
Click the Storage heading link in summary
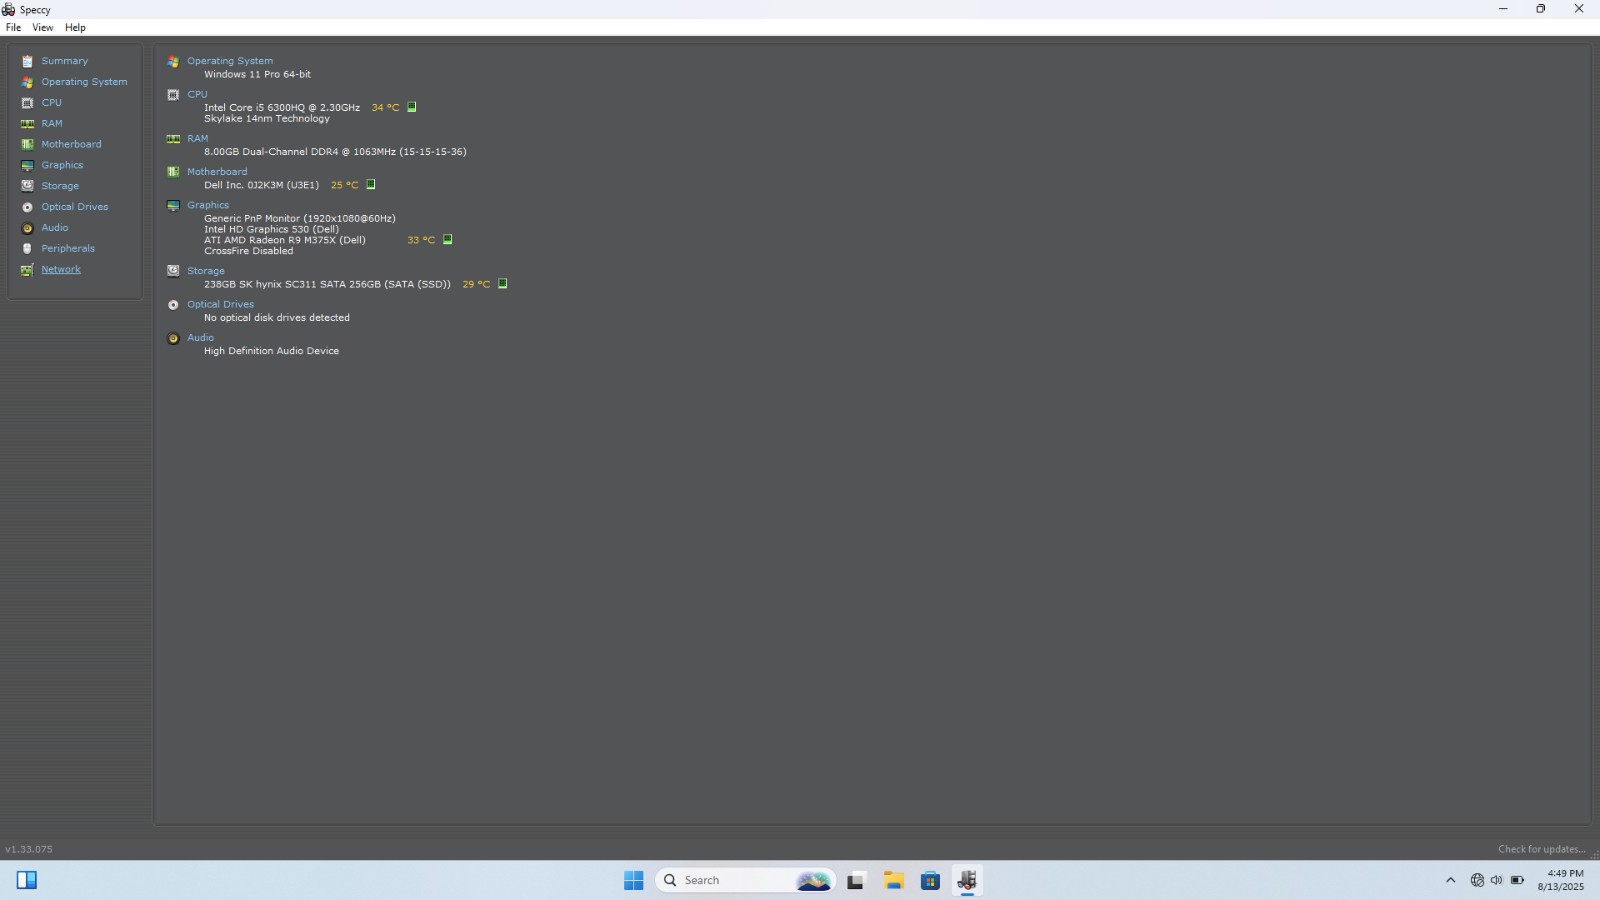pos(206,271)
